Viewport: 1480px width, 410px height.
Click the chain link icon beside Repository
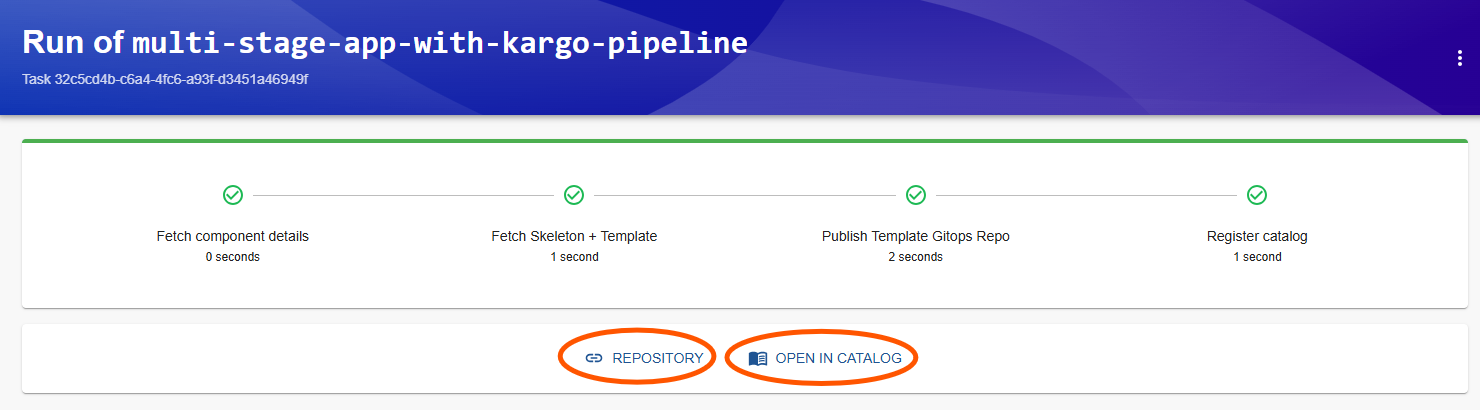pos(594,358)
